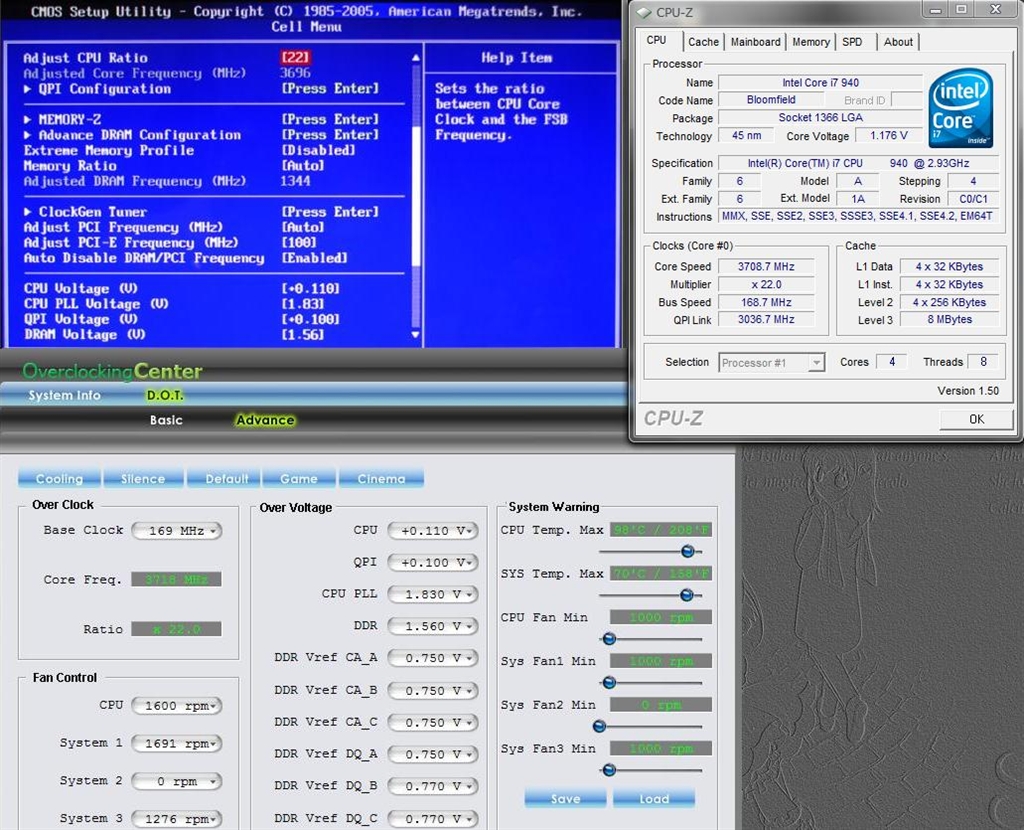Open the System 2 fan speed dropdown
The image size is (1024, 830).
click(177, 782)
